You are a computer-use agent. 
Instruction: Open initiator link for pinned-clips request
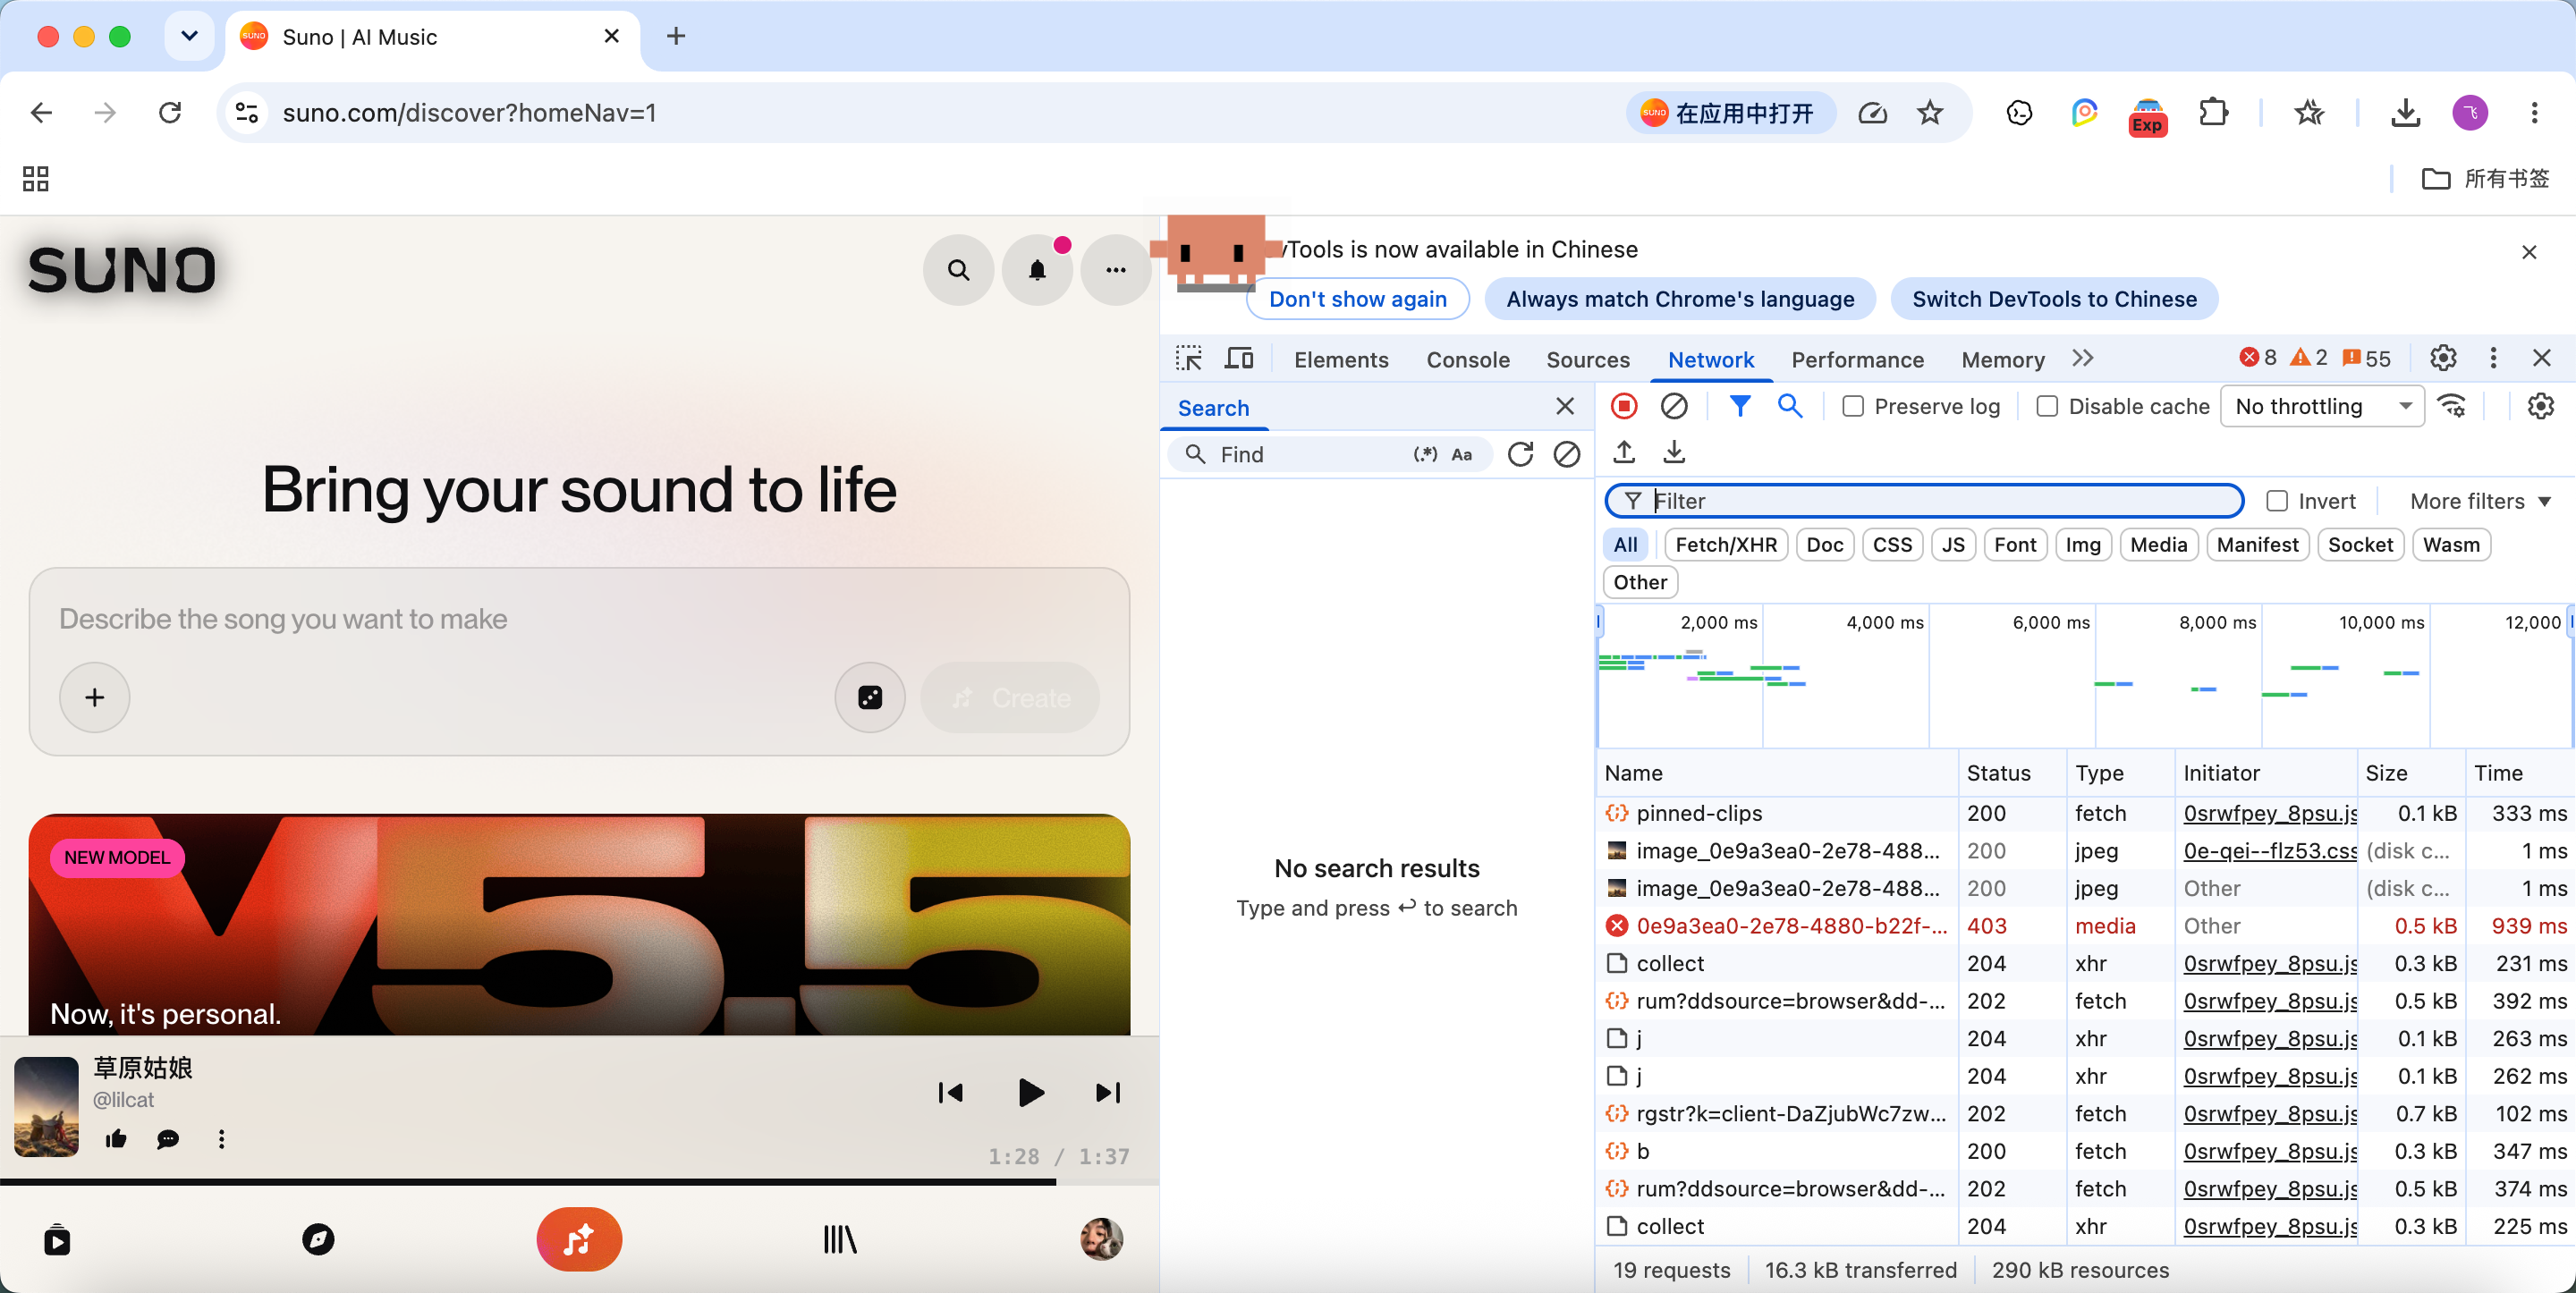(x=2270, y=813)
